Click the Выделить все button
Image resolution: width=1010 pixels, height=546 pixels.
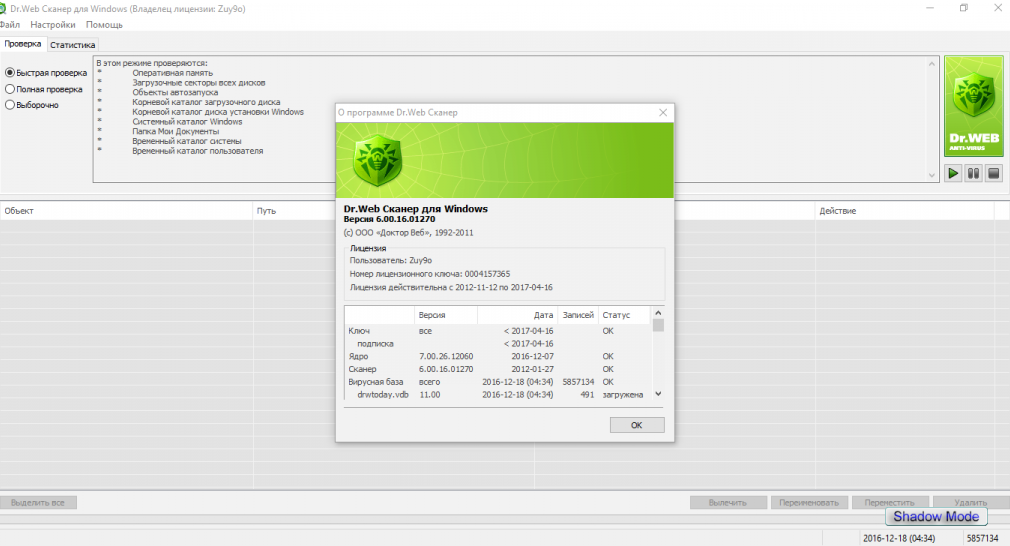coord(38,502)
